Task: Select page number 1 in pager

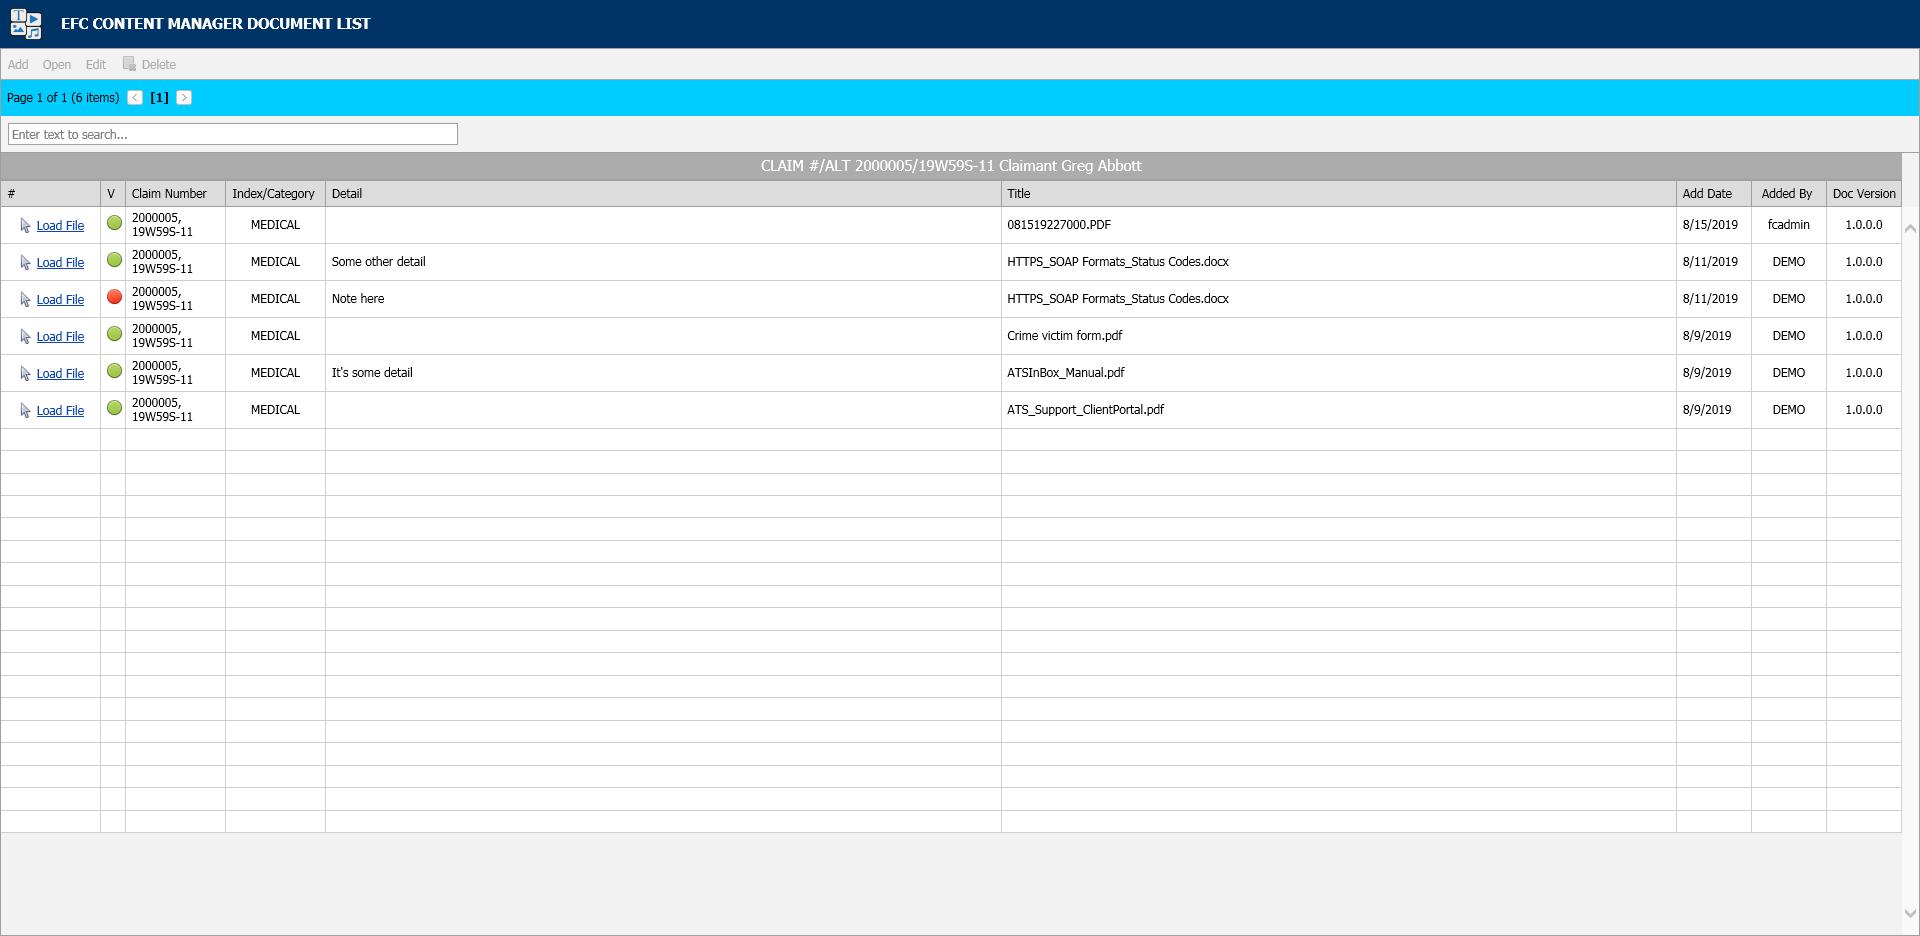Action: pos(159,98)
